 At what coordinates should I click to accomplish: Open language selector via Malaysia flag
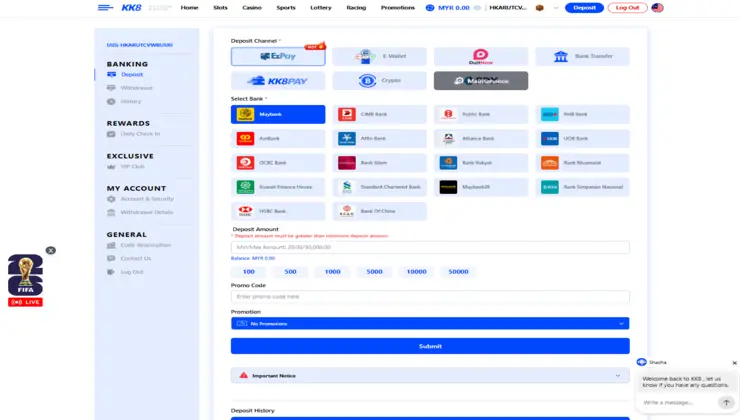[657, 8]
